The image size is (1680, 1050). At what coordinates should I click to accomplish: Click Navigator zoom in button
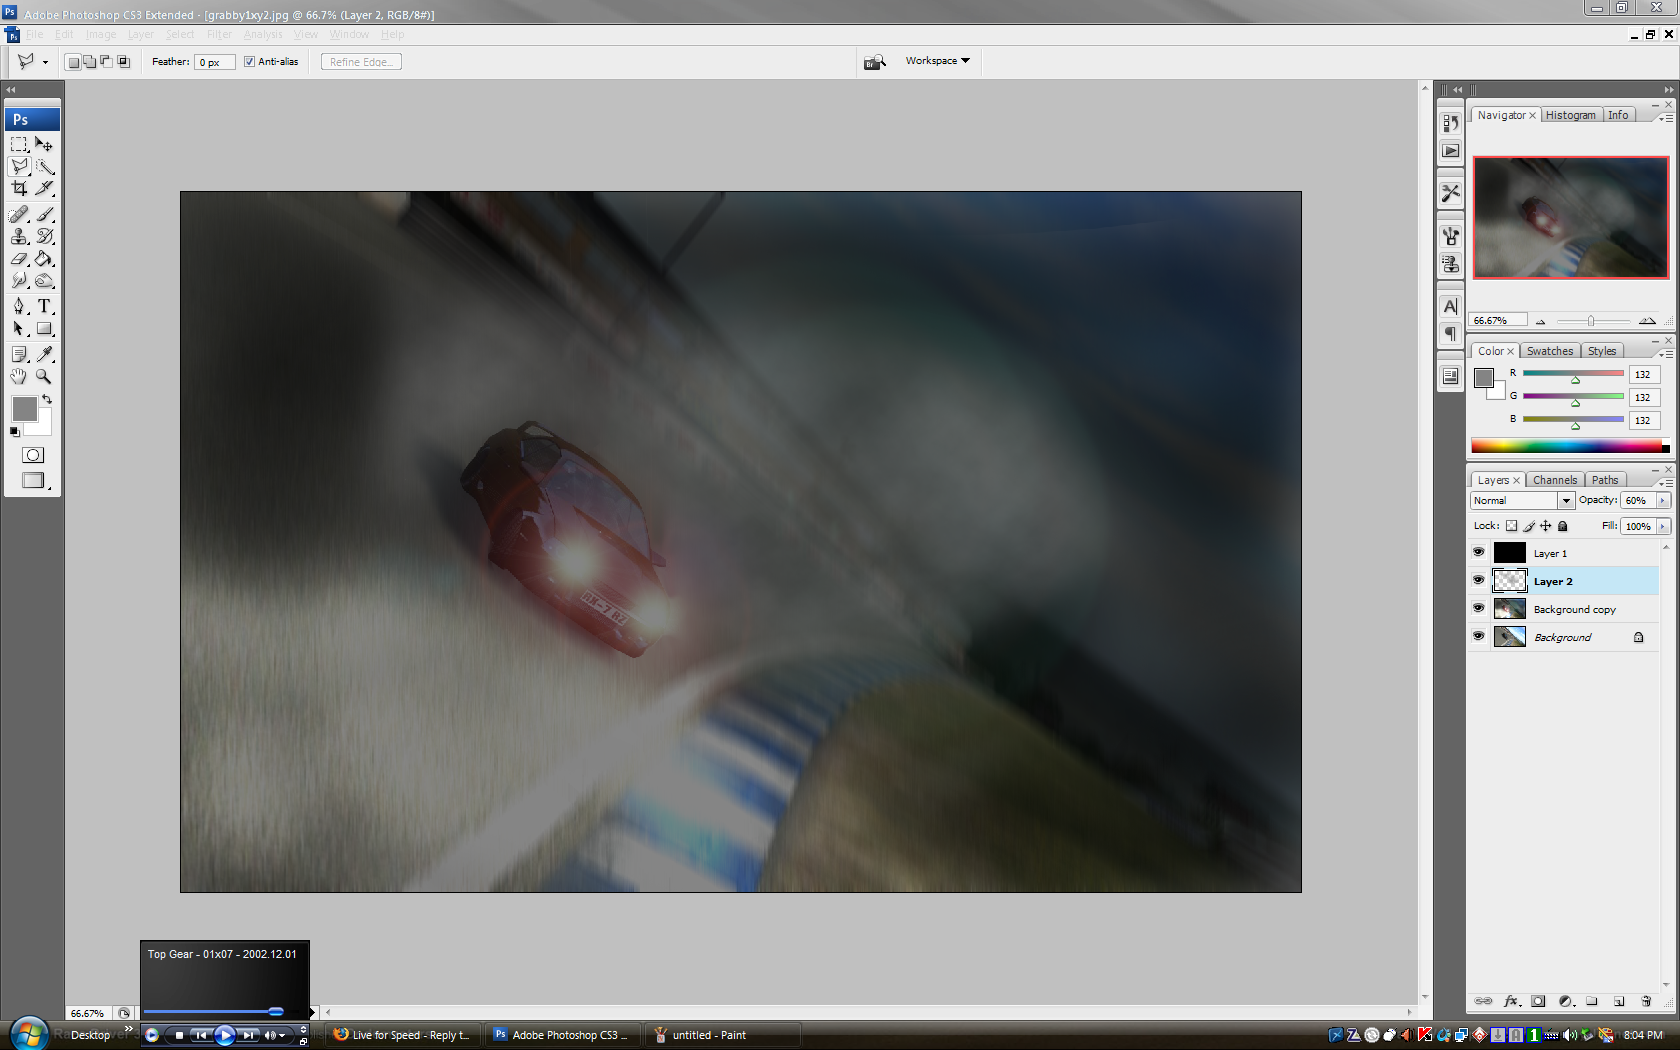(x=1647, y=321)
